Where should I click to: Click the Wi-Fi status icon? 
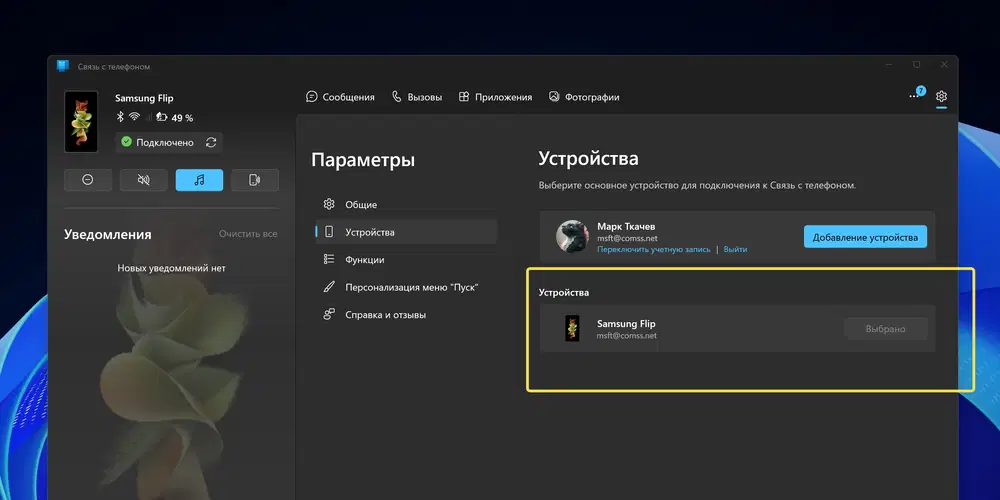coord(134,117)
